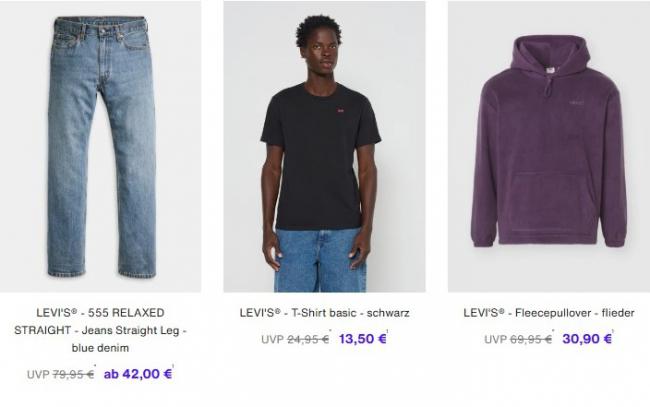Click the red Levi's logo on black T-shirt

point(340,110)
